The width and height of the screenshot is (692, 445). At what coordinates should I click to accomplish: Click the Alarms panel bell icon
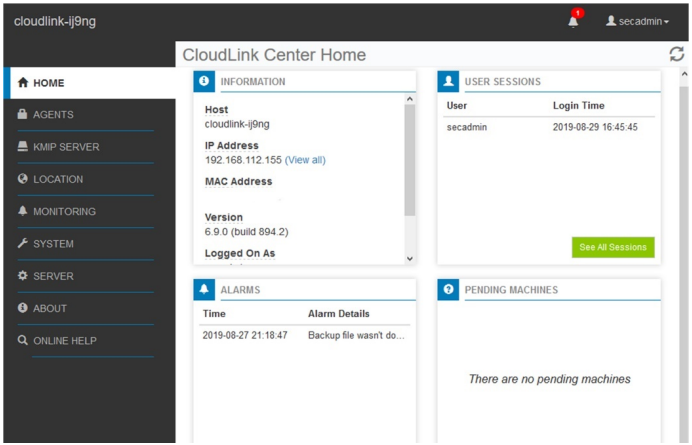(204, 290)
